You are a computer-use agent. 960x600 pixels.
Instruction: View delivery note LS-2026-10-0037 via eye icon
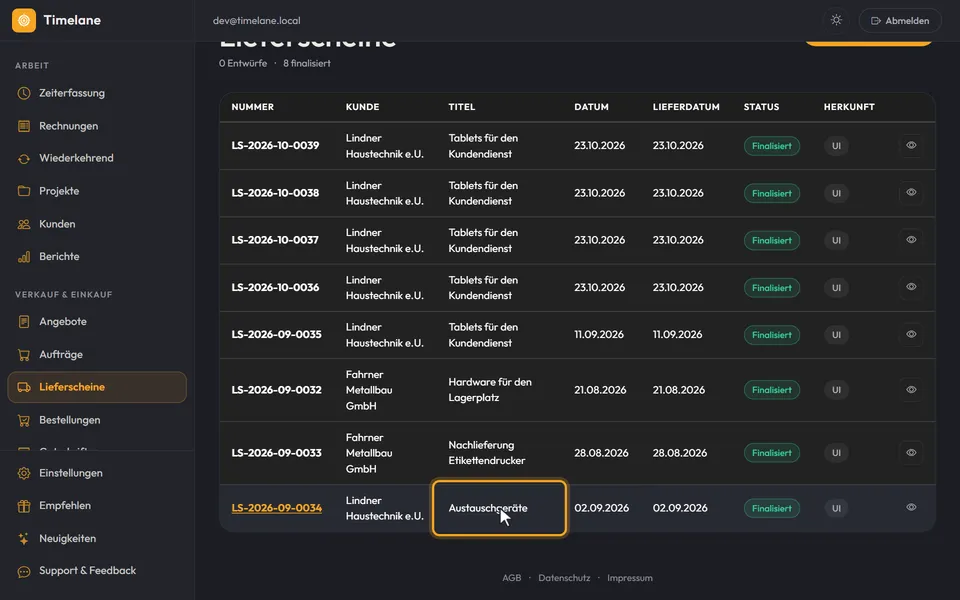pos(911,239)
